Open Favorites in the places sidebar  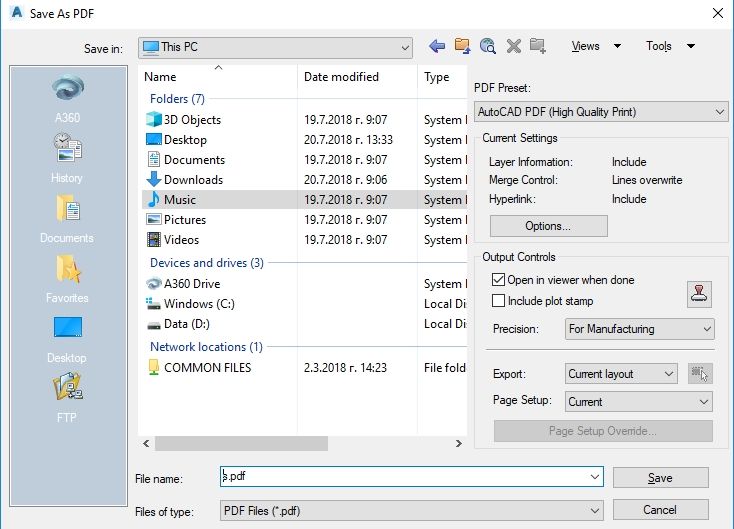pos(67,278)
